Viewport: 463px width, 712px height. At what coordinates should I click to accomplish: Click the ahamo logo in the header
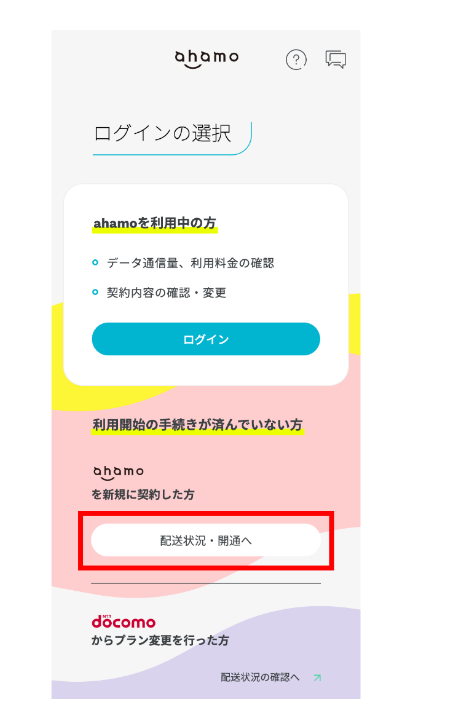point(207,59)
